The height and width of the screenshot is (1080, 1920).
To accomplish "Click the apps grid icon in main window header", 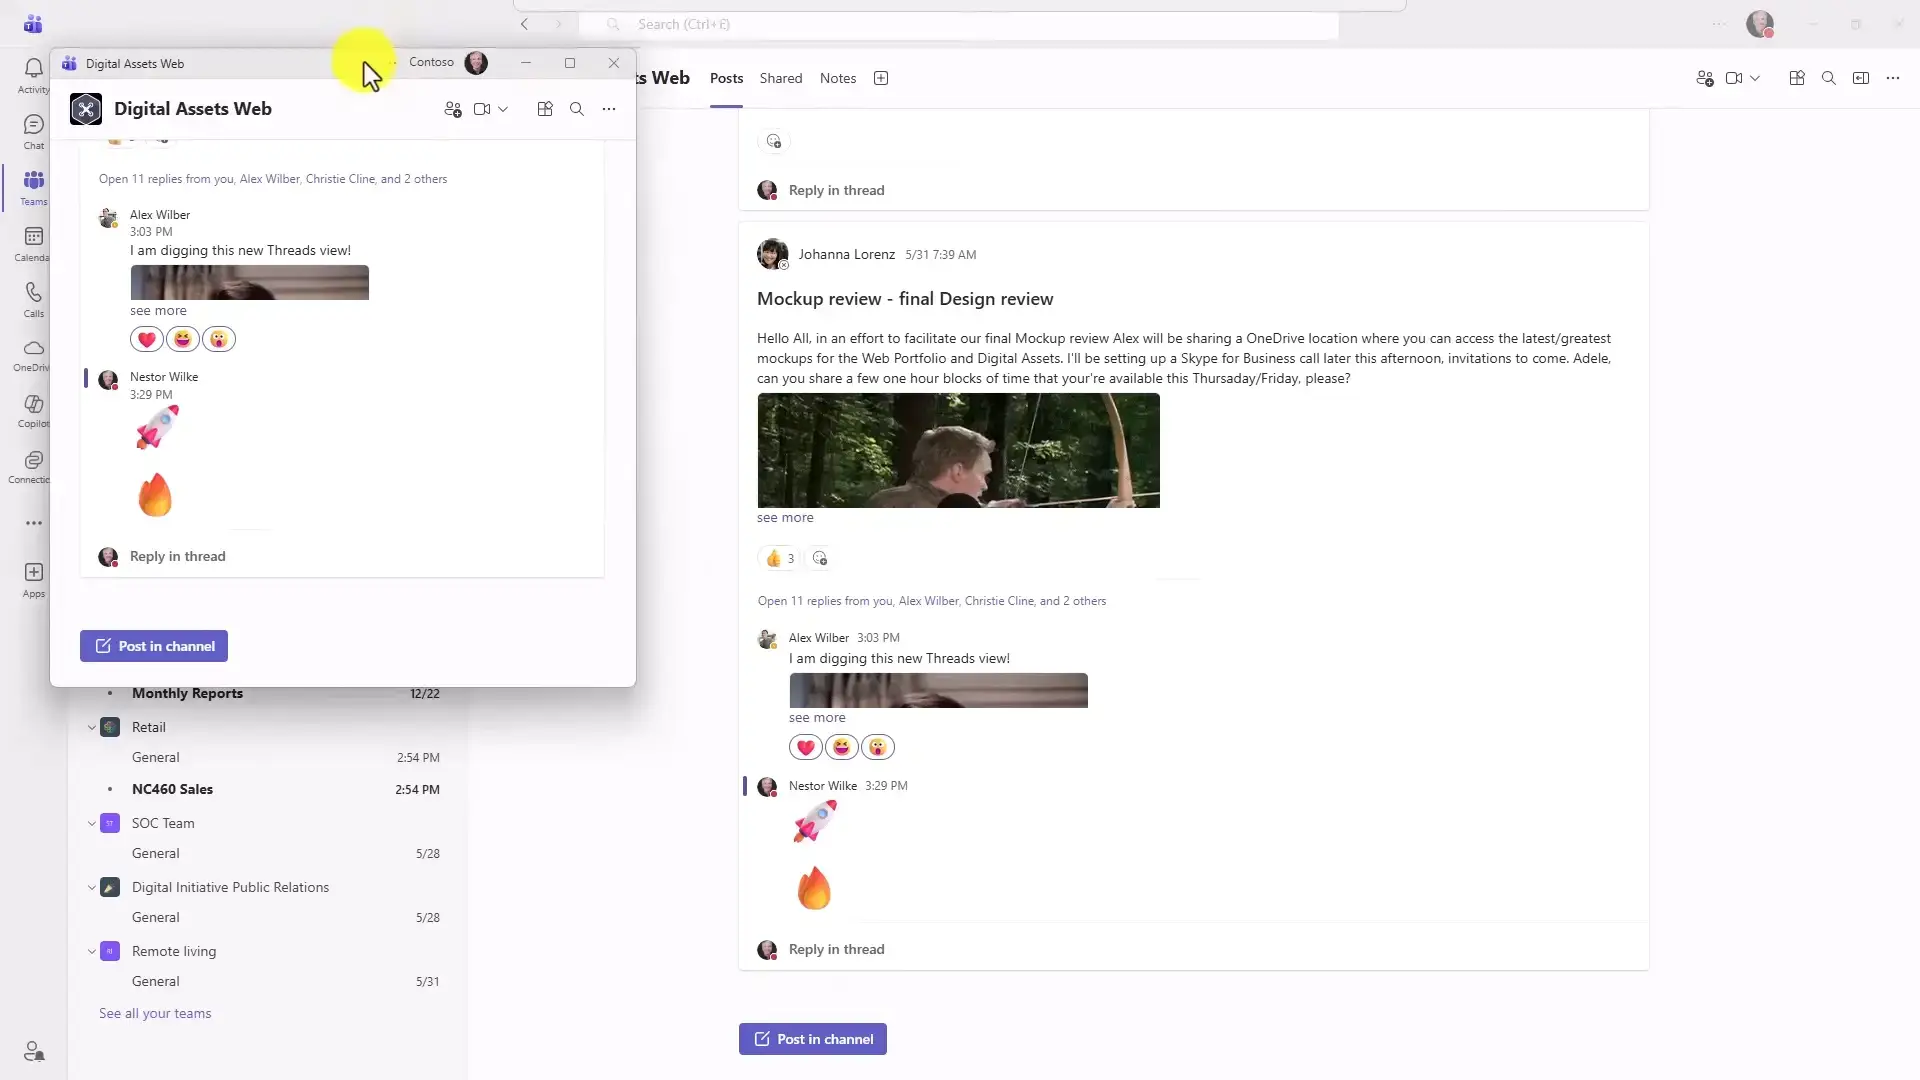I will click(x=1797, y=78).
